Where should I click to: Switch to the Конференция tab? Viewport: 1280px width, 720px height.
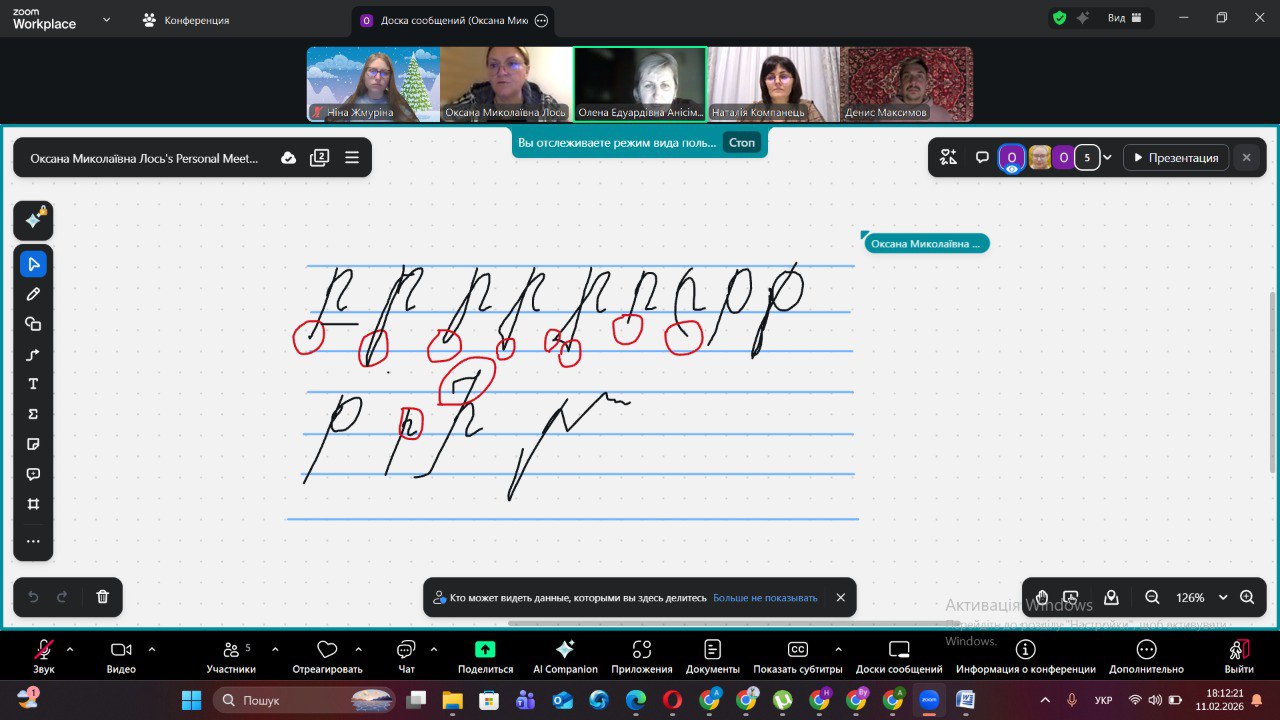(187, 20)
